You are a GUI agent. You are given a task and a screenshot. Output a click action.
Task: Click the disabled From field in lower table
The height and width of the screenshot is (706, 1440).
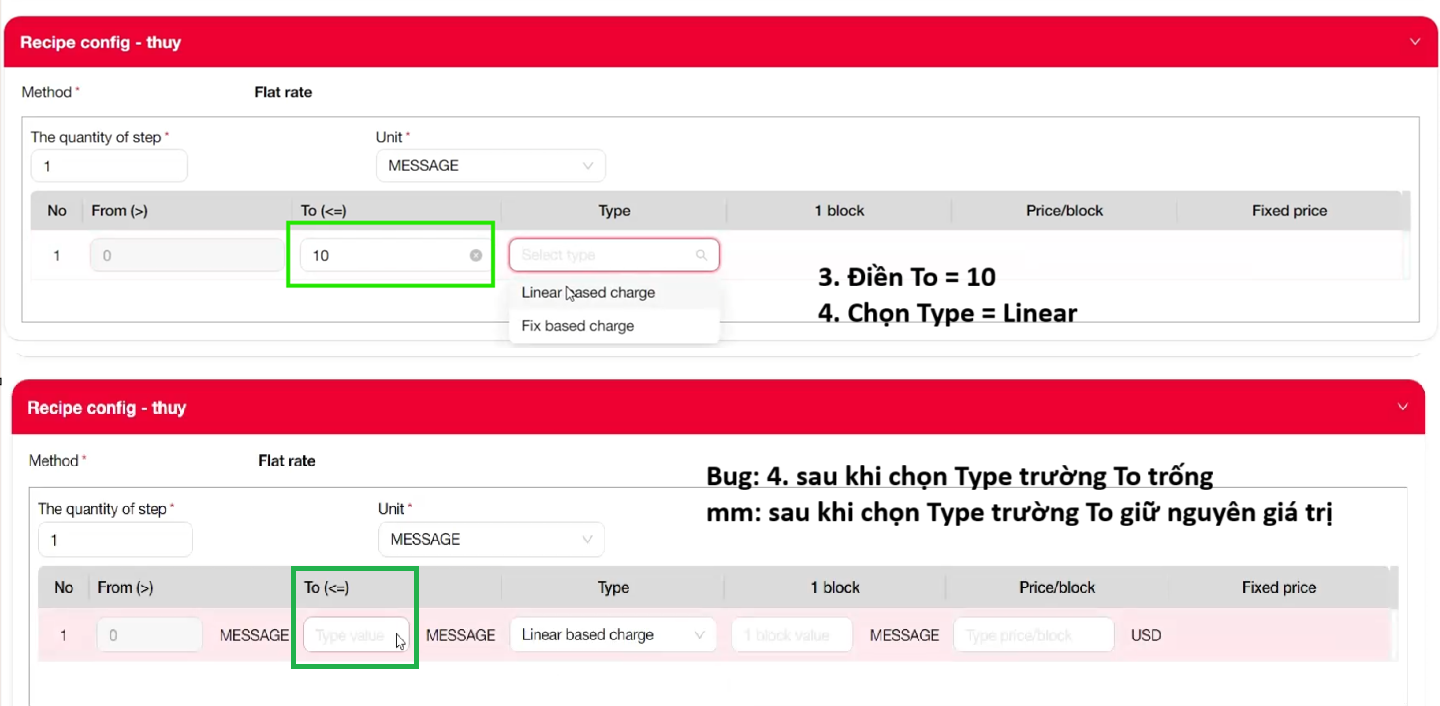click(x=149, y=635)
